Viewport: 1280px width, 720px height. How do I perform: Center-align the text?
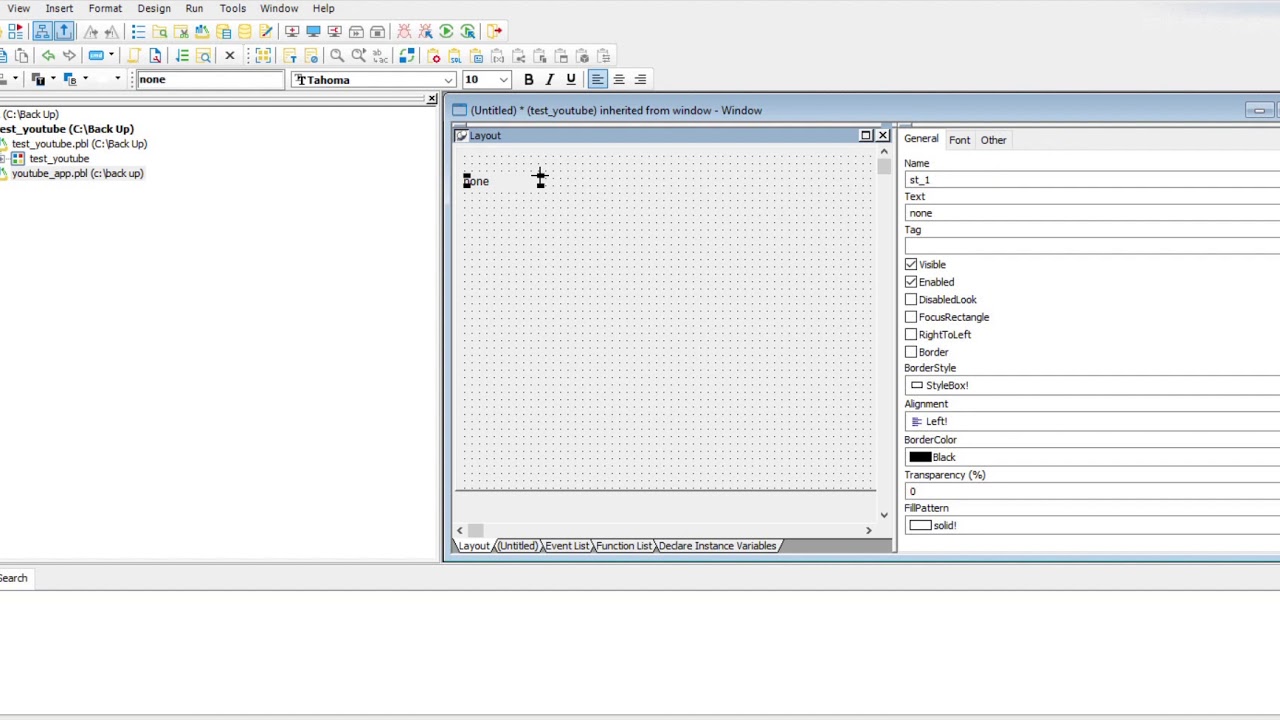(x=618, y=80)
